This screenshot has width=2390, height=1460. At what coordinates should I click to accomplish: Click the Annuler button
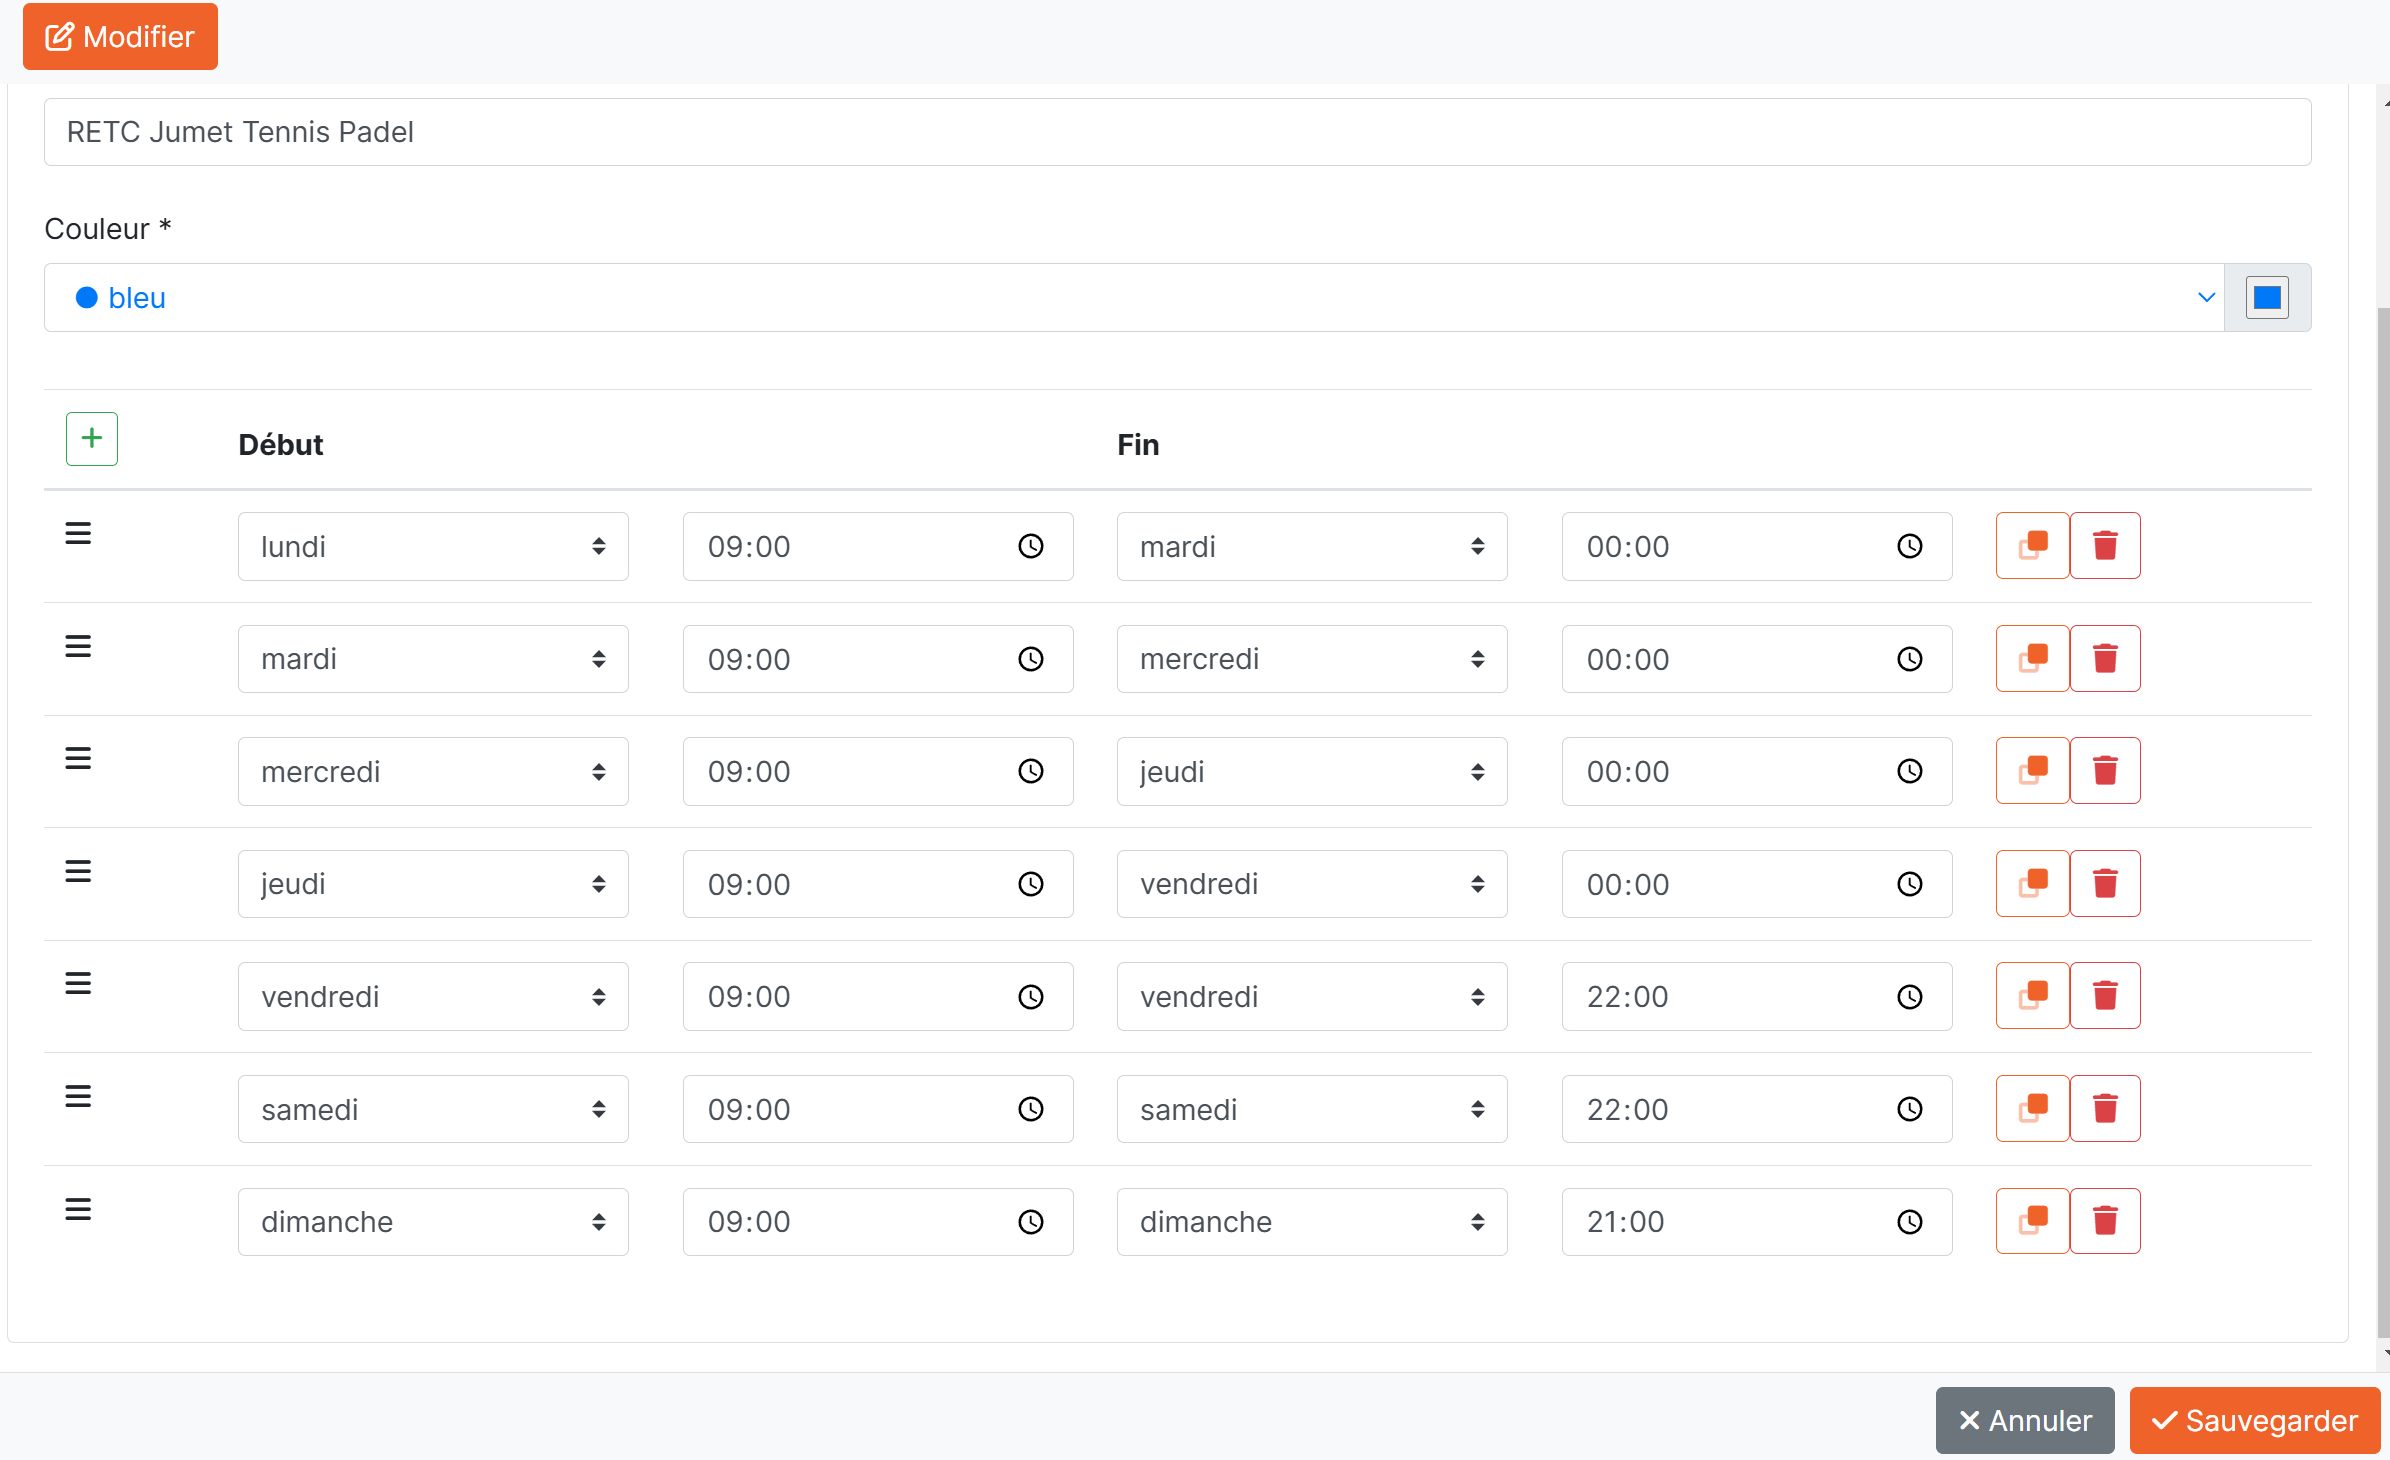tap(2025, 1420)
